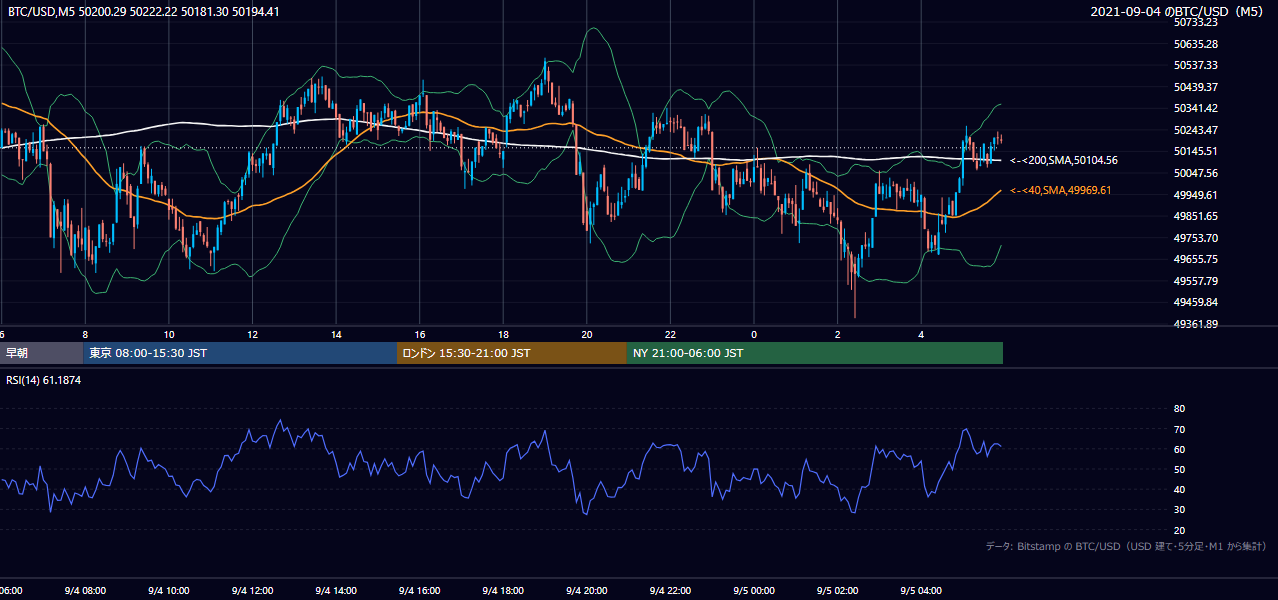The height and width of the screenshot is (600, 1278).
Task: Click RSI axis level 70
Action: point(1179,430)
